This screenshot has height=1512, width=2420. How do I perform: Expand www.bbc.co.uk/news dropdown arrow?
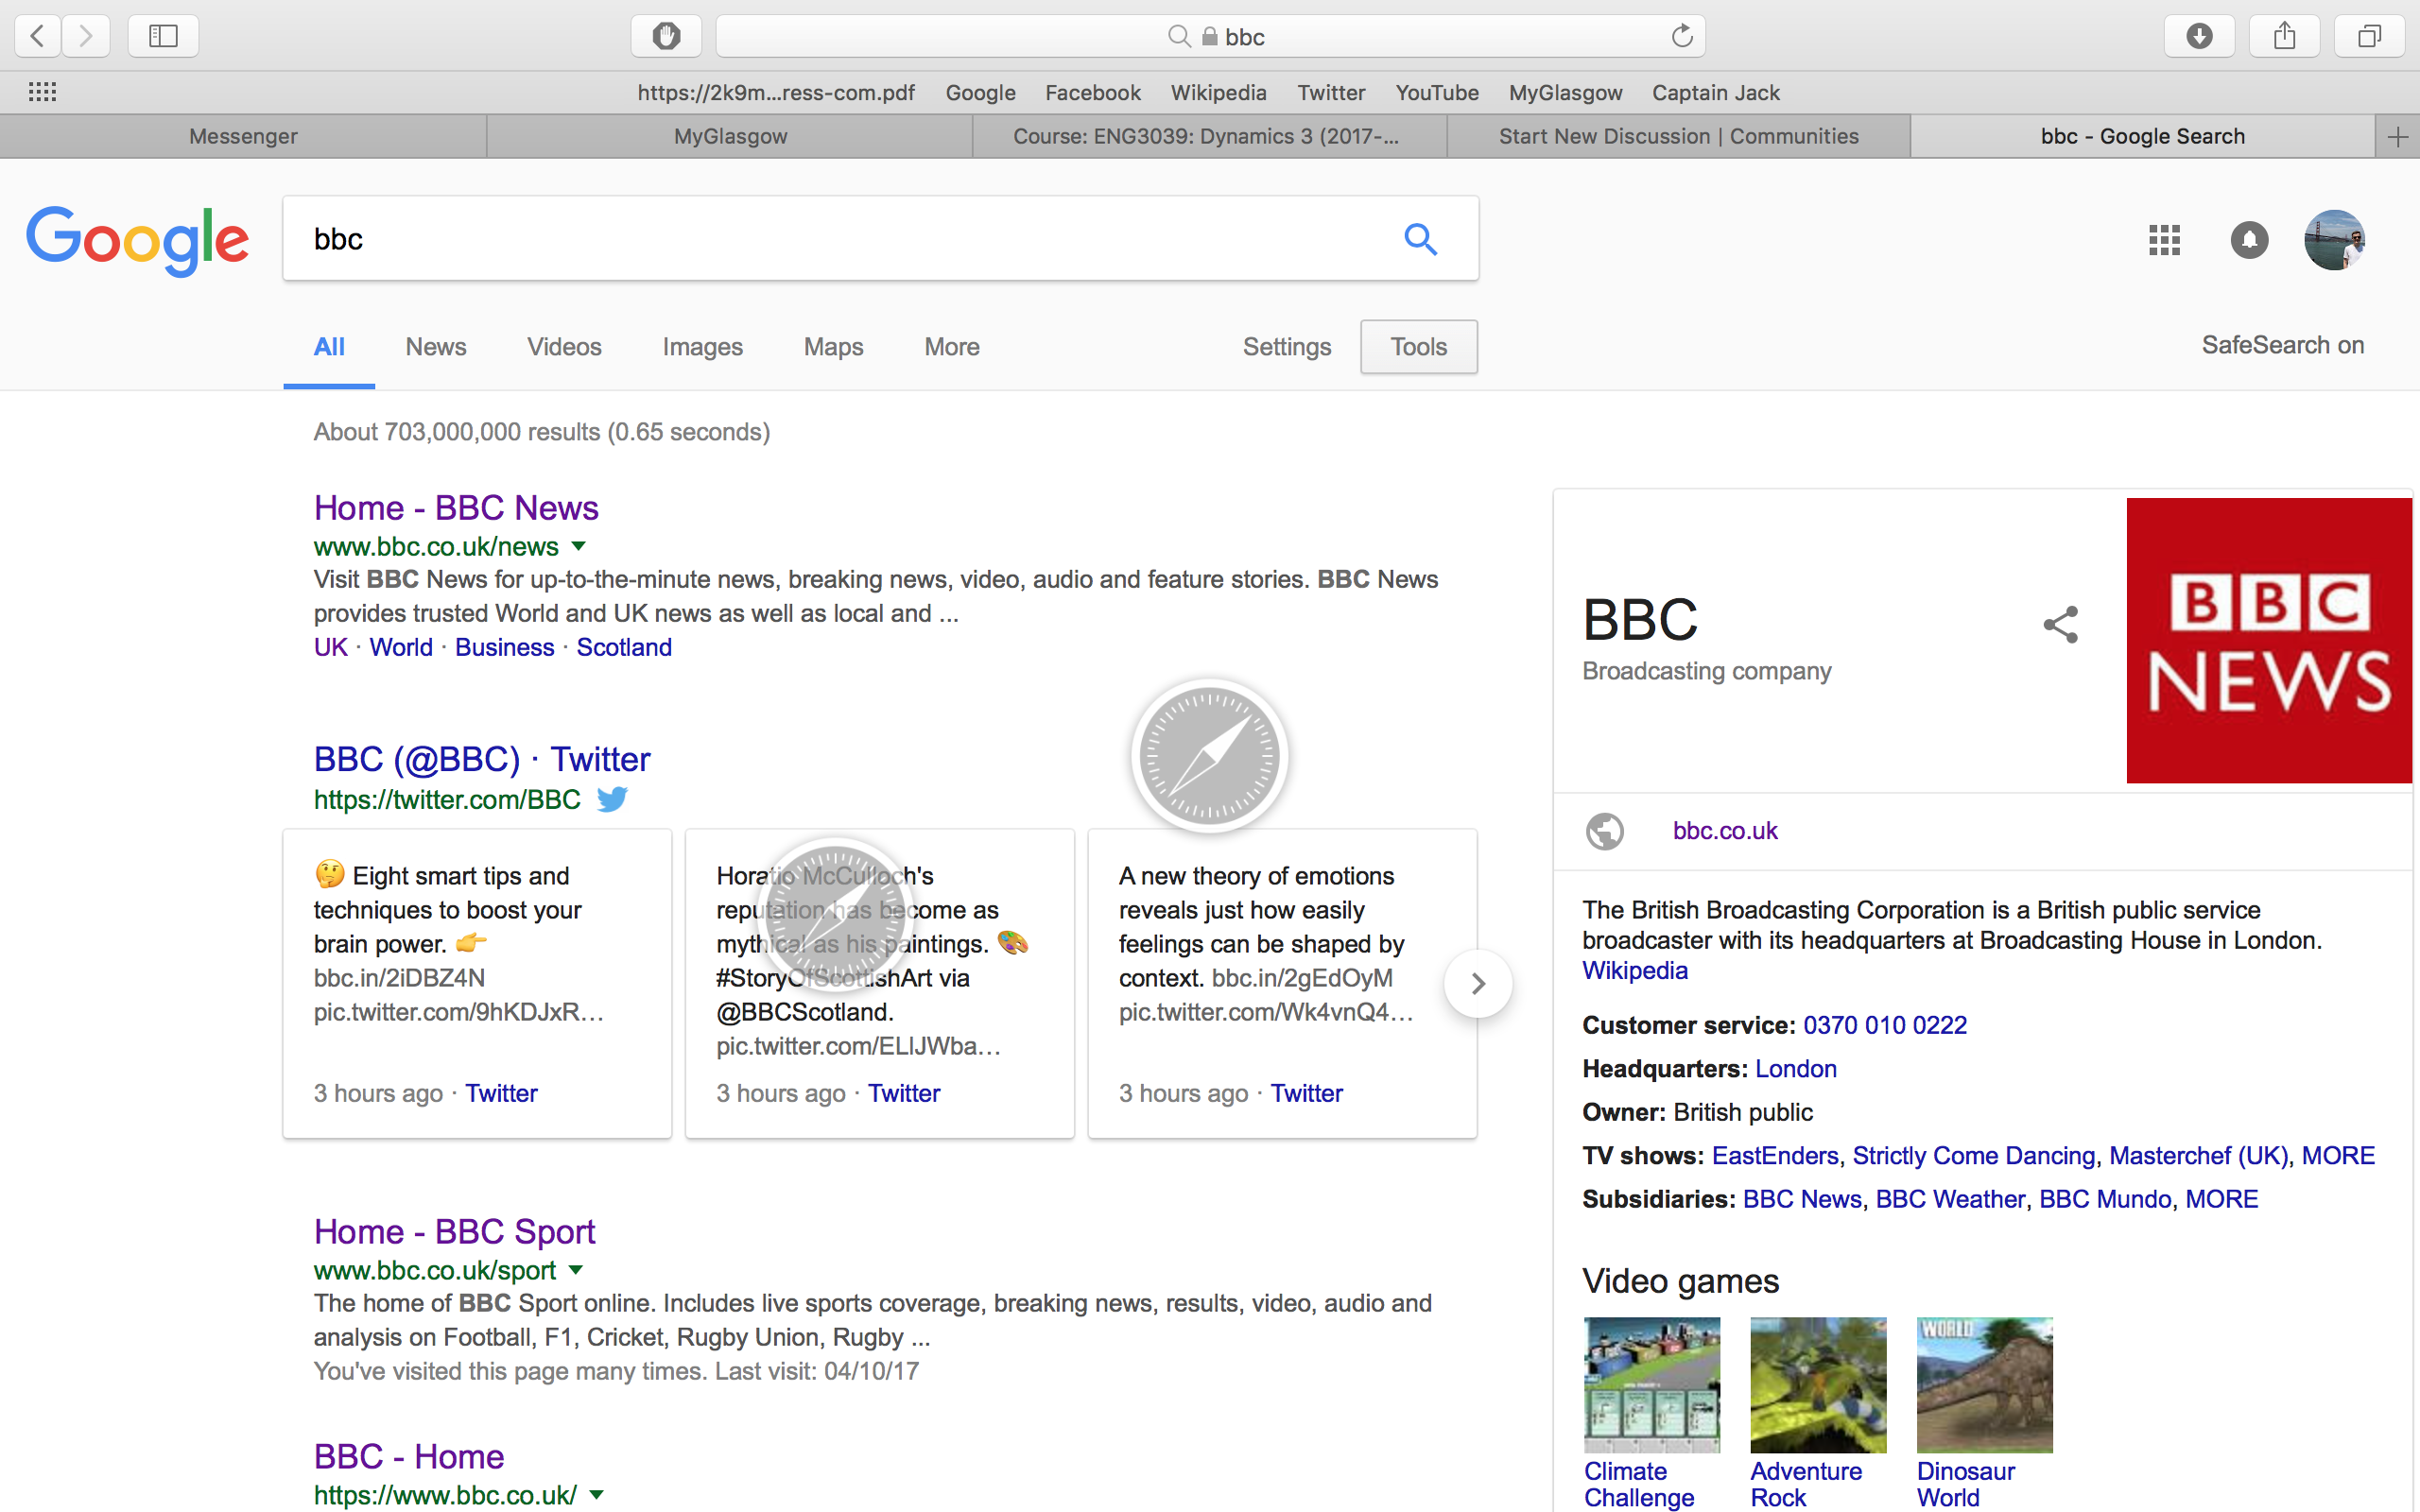pyautogui.click(x=578, y=546)
